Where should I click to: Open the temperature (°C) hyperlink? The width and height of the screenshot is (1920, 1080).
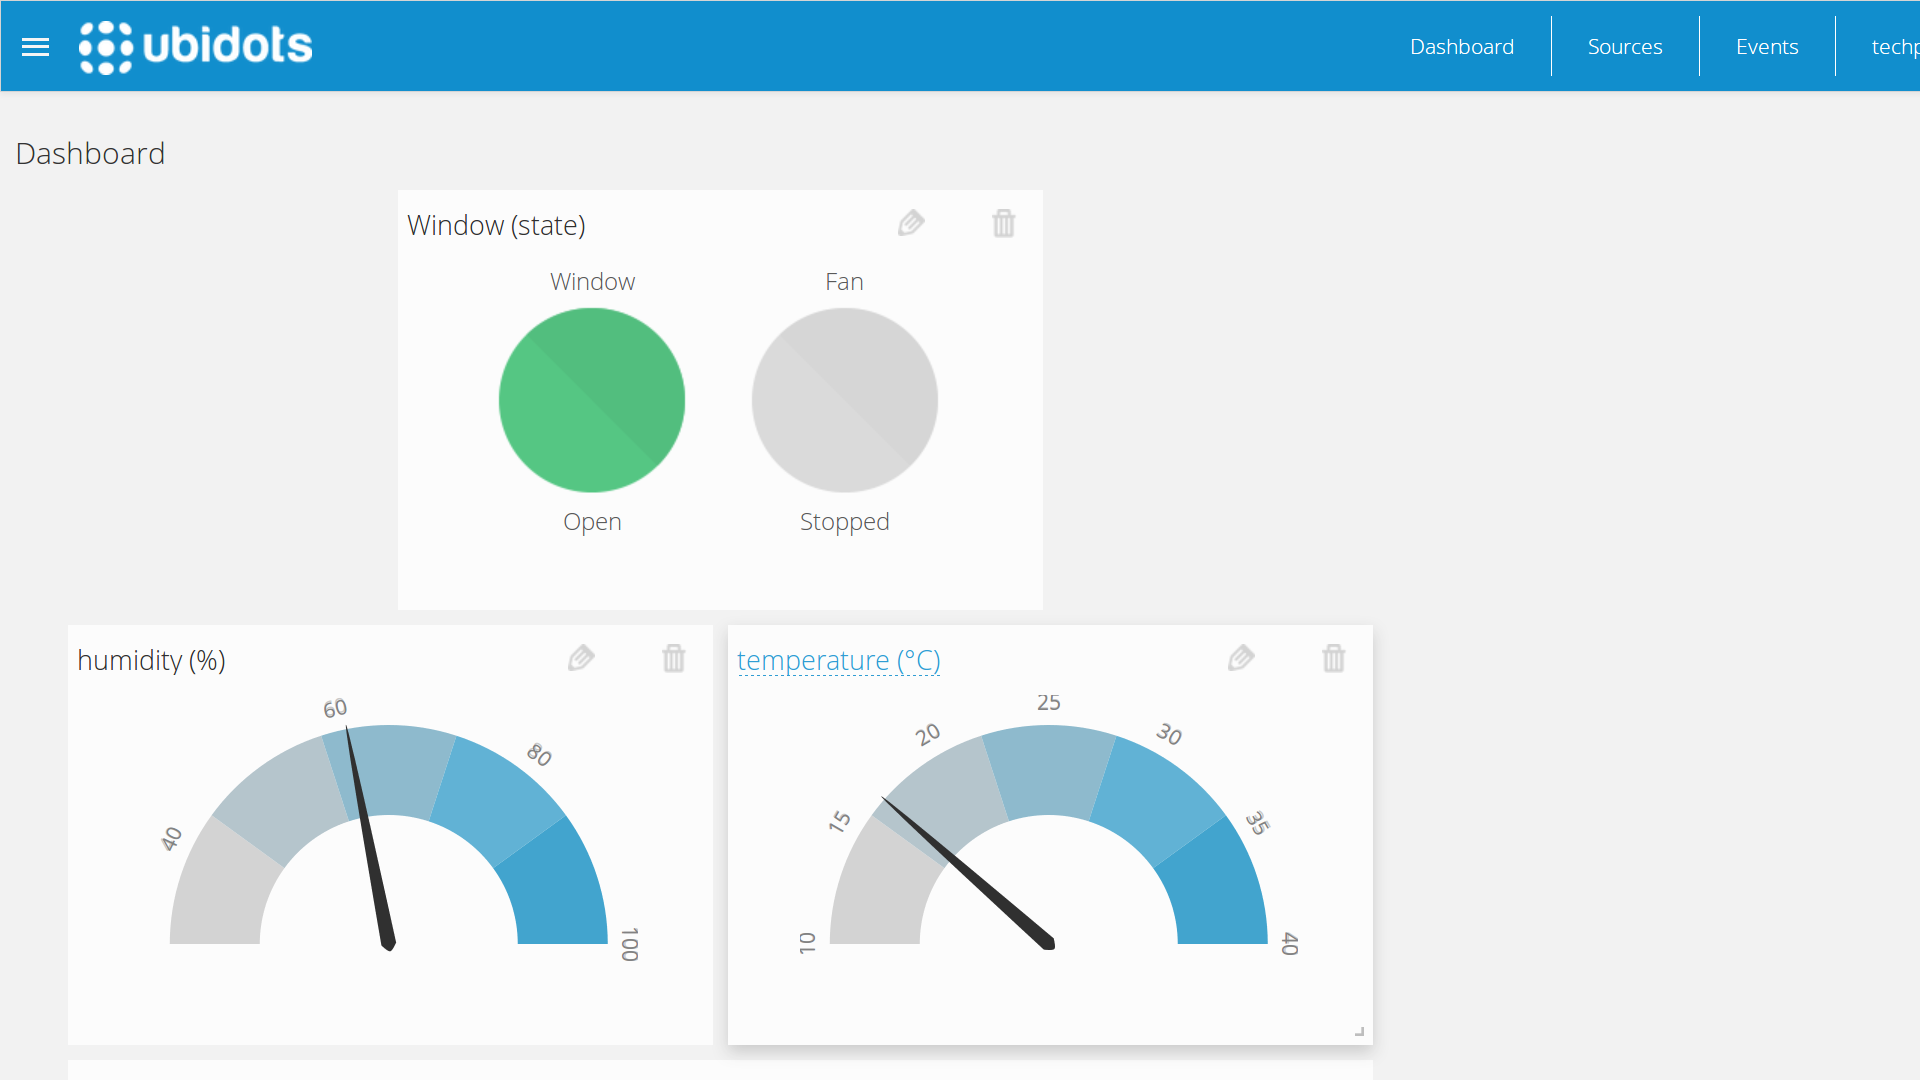841,659
